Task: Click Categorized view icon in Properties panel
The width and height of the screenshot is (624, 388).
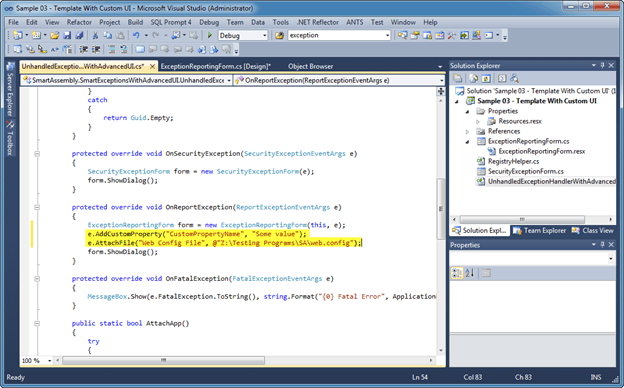Action: (x=457, y=273)
